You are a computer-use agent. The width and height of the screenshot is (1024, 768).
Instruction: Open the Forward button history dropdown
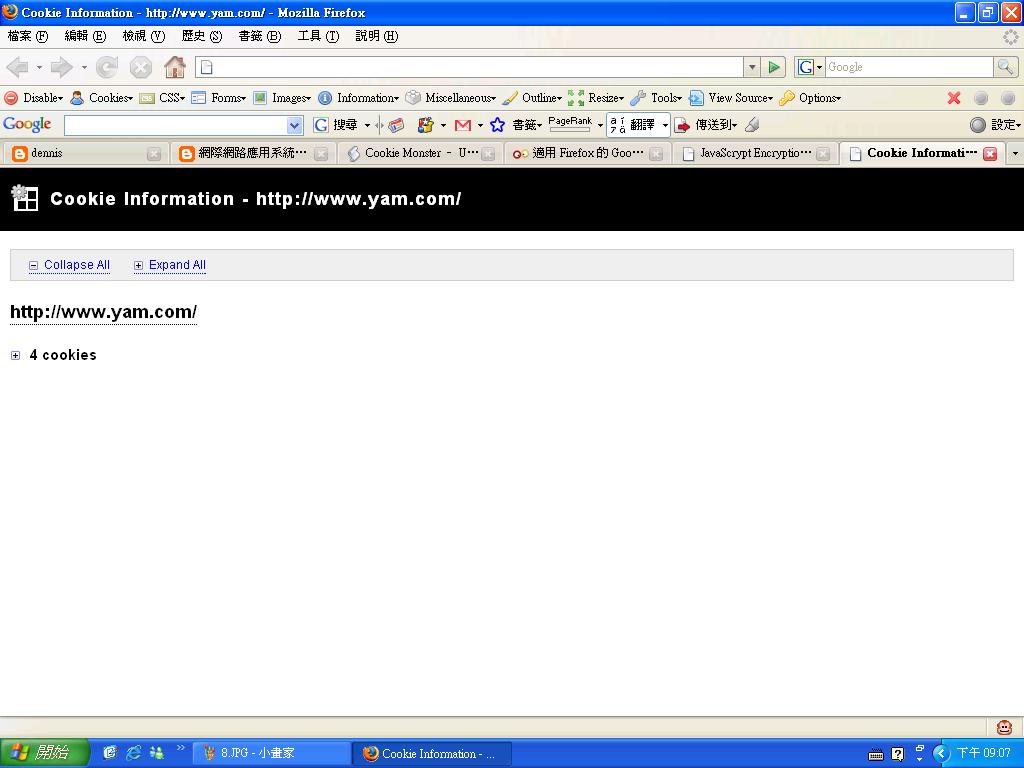point(84,67)
